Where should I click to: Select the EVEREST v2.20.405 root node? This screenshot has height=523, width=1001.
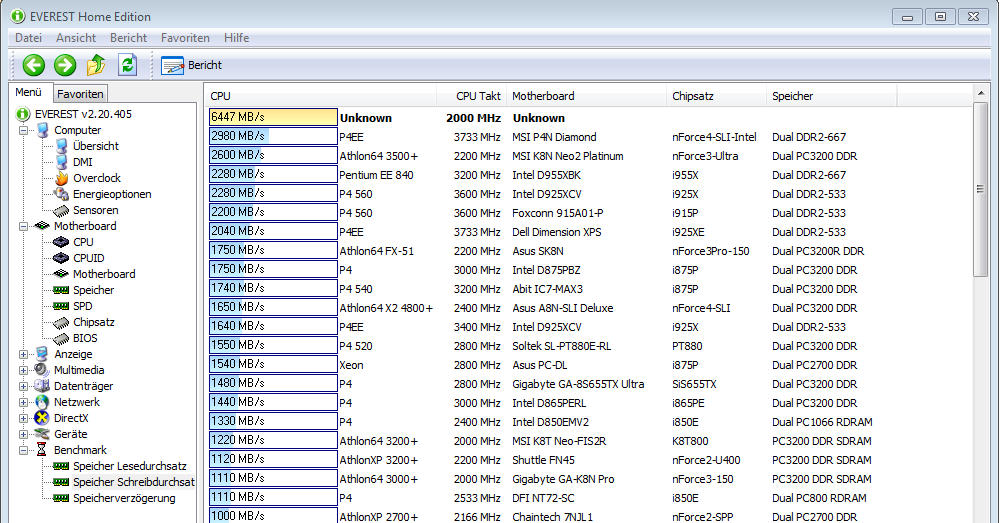[x=83, y=114]
